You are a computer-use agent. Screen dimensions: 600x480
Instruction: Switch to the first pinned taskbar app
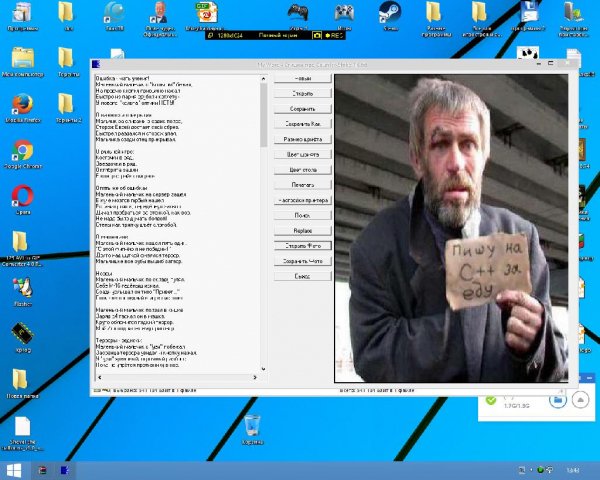pos(42,470)
